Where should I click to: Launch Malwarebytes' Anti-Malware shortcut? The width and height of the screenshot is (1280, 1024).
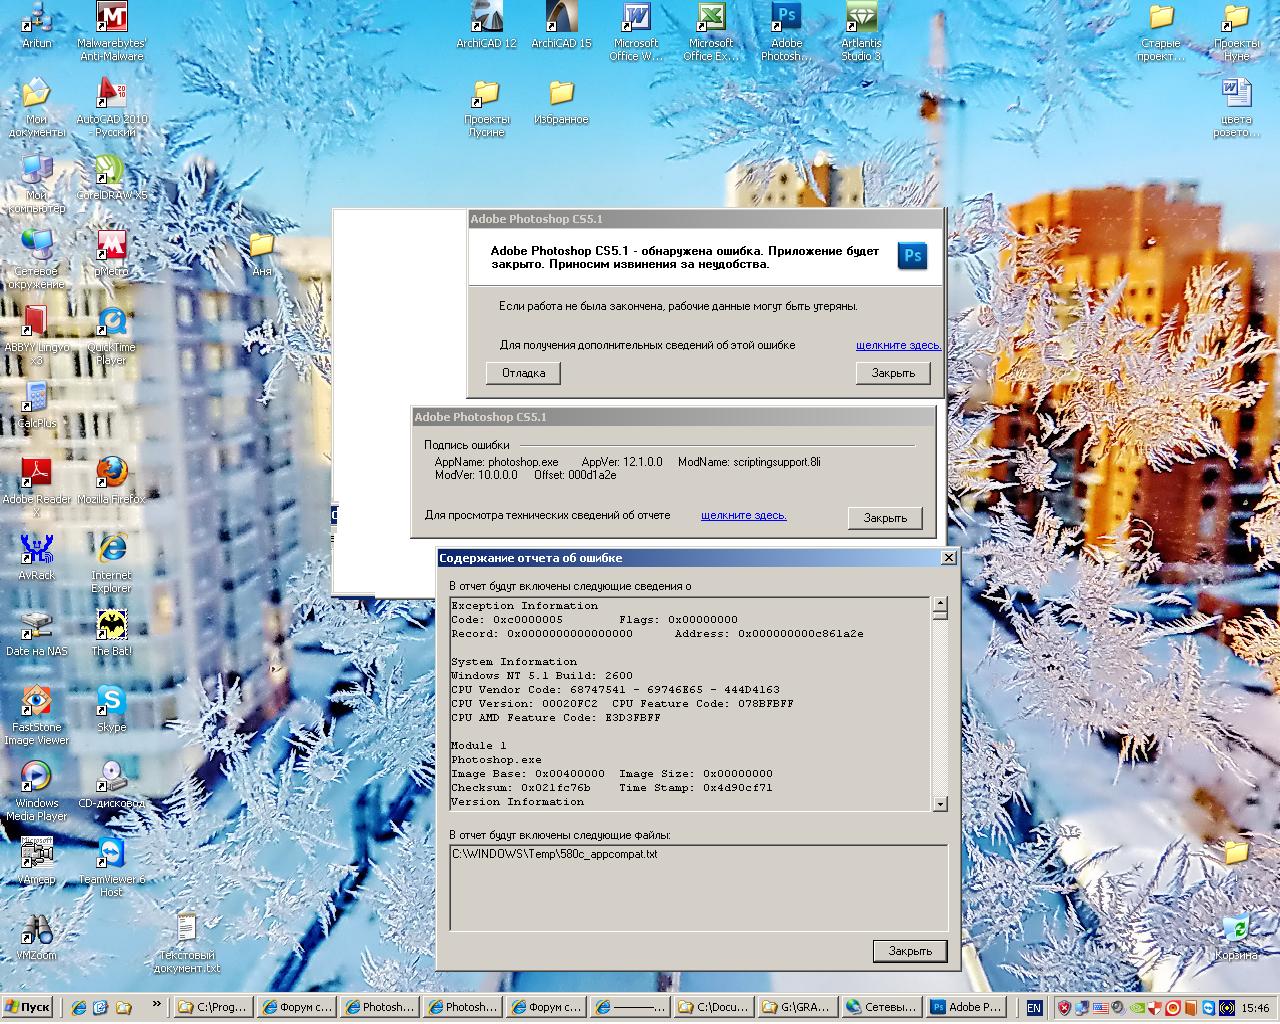coord(111,31)
